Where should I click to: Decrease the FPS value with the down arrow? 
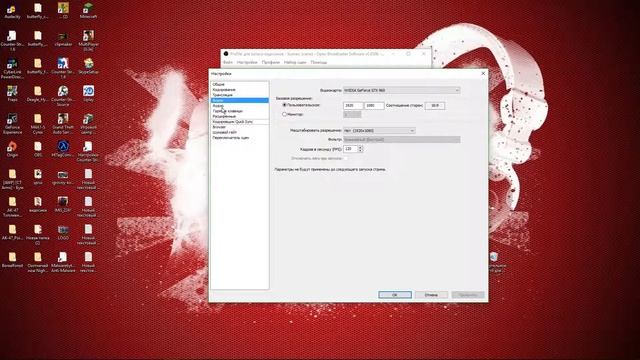pyautogui.click(x=360, y=151)
